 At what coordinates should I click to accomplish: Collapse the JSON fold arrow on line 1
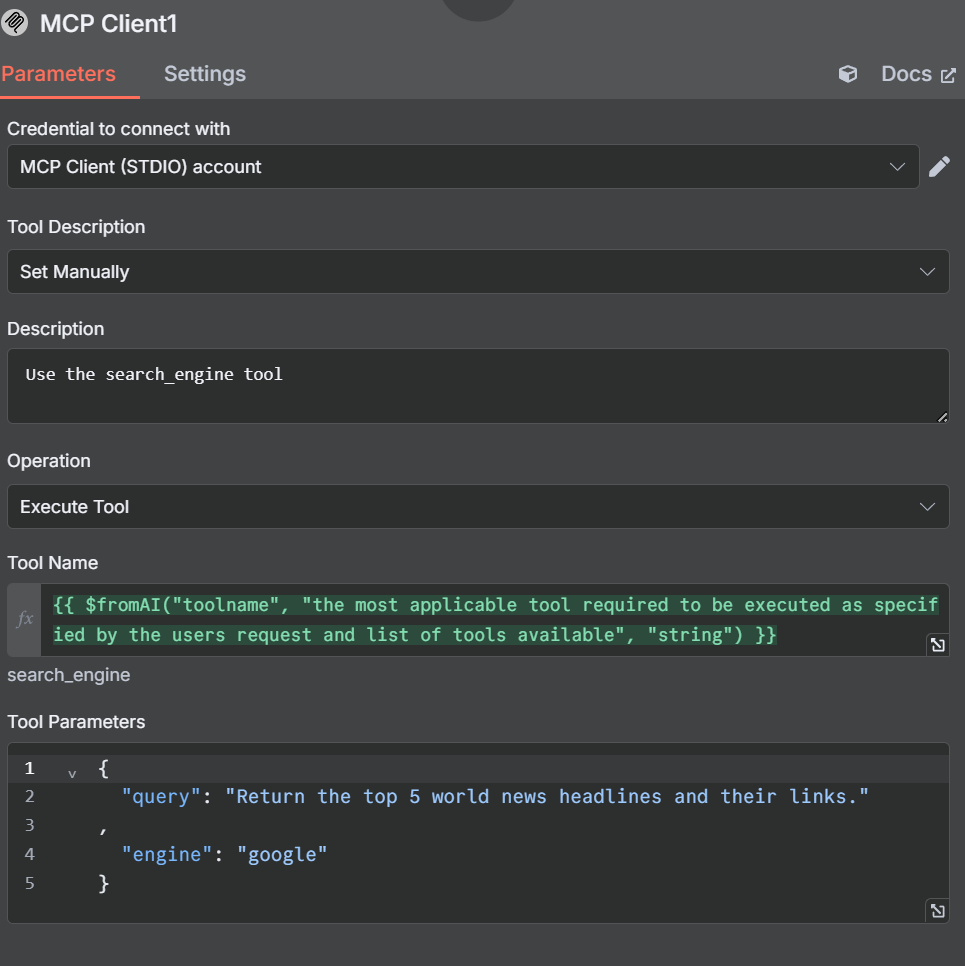72,773
